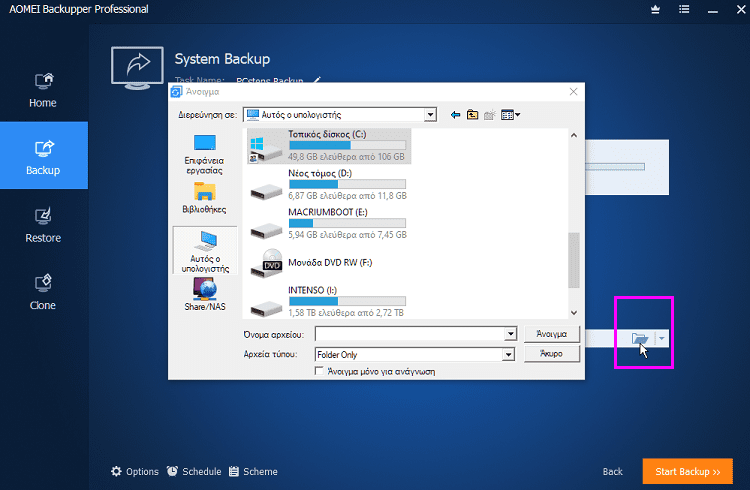This screenshot has height=490, width=750.
Task: Click the Άκυρο button
Action: [551, 354]
